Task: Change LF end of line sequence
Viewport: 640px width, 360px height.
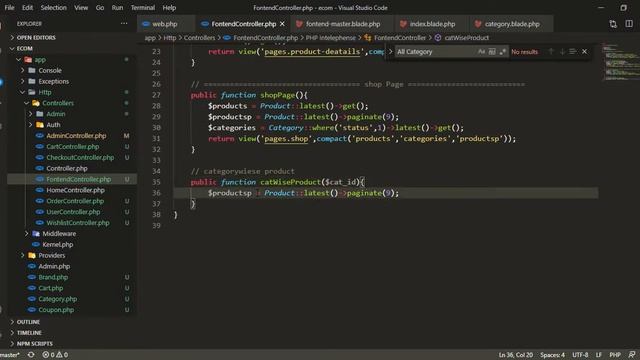Action: [599, 355]
